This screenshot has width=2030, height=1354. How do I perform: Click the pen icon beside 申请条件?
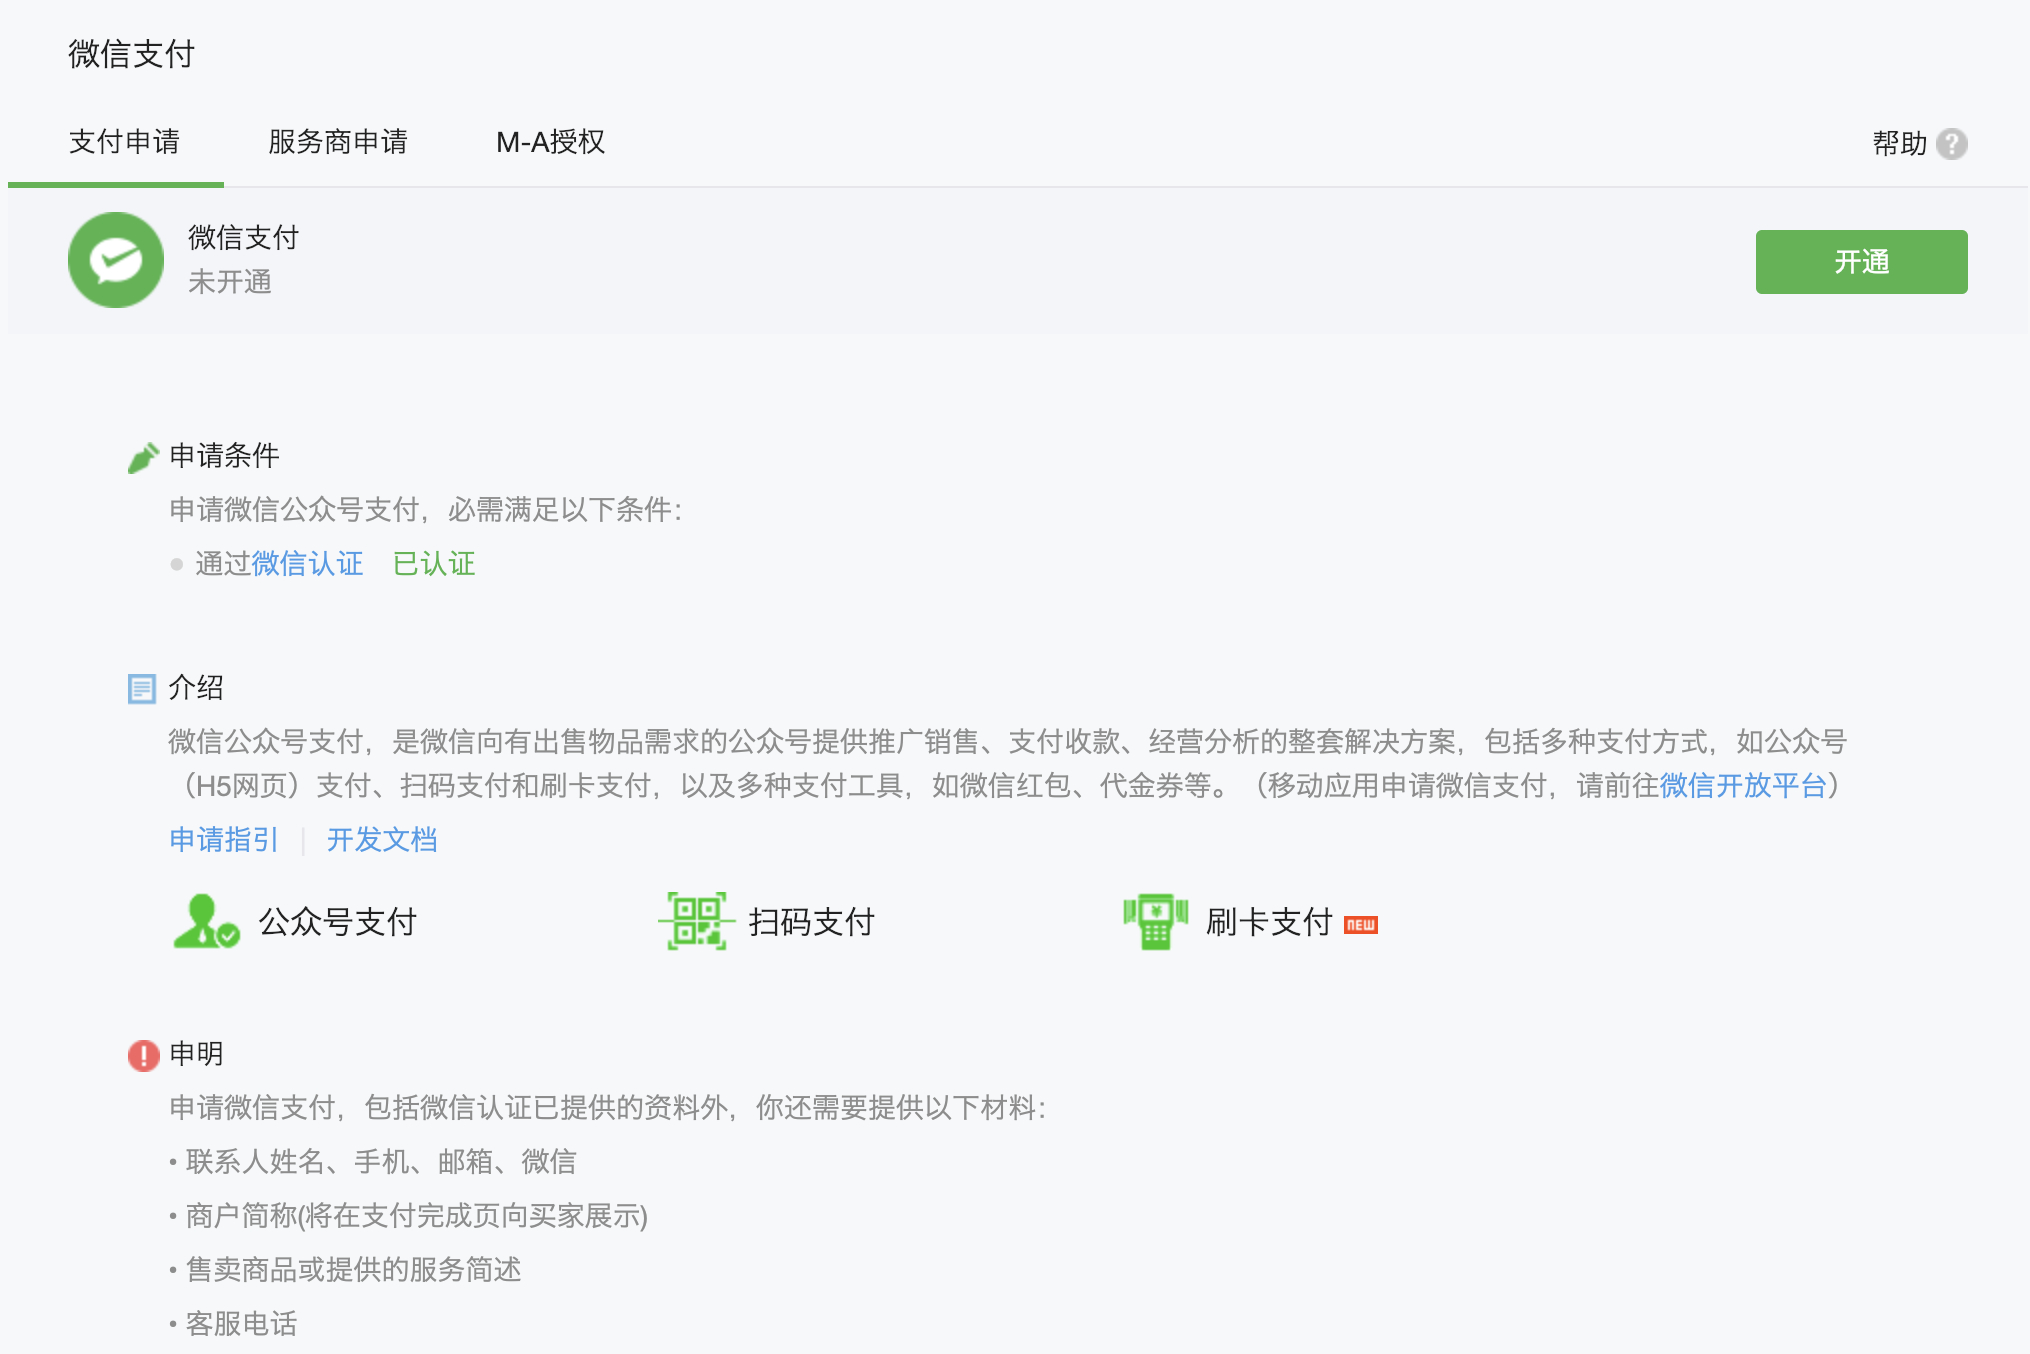143,455
